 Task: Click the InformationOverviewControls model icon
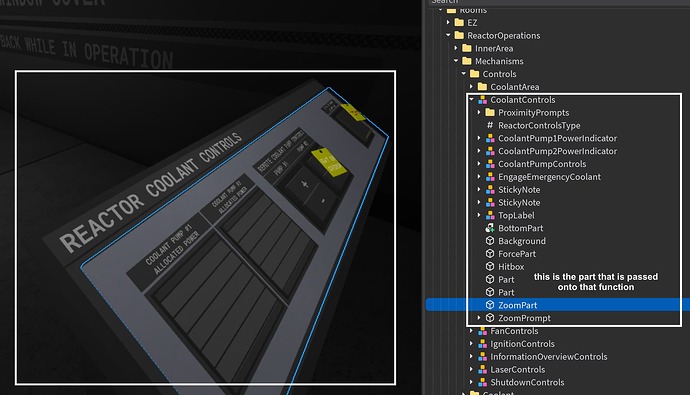(x=482, y=356)
